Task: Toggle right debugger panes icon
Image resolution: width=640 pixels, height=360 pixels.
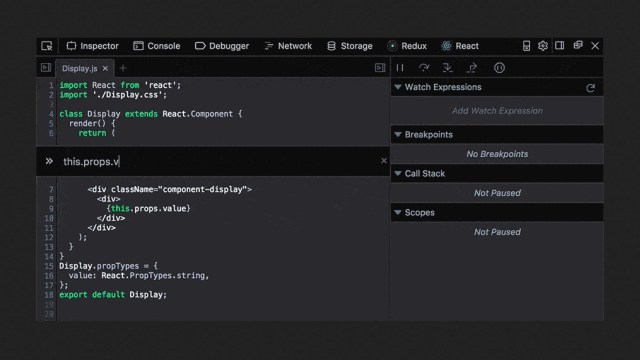Action: [x=380, y=68]
